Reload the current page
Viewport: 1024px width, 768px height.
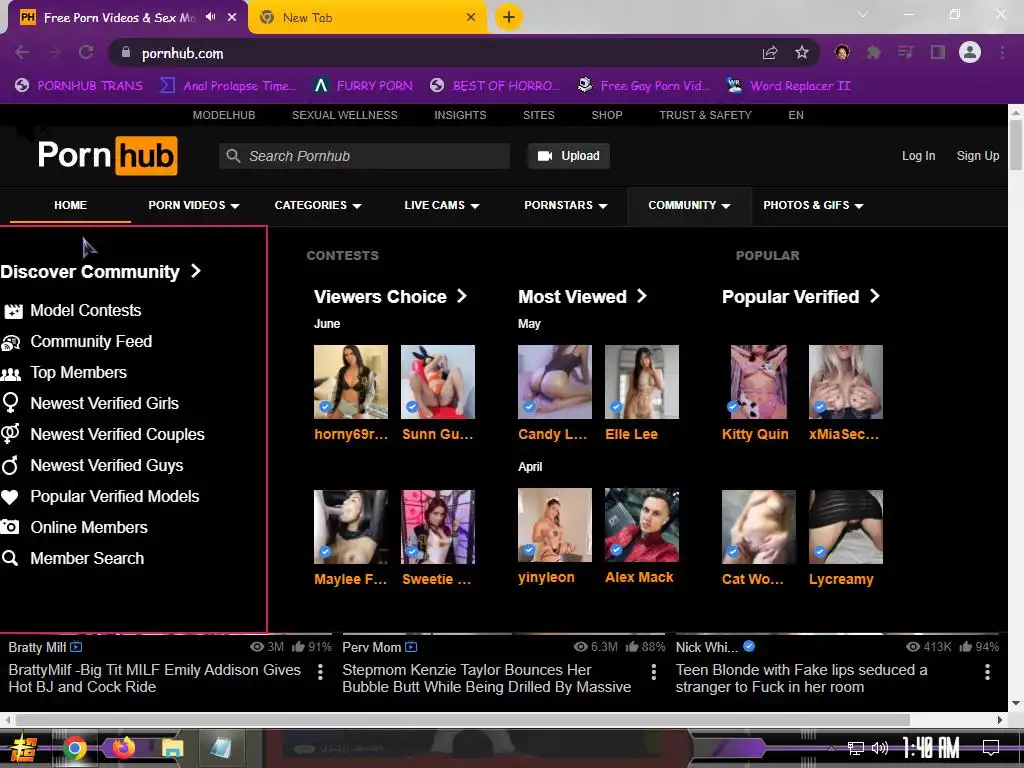(86, 53)
